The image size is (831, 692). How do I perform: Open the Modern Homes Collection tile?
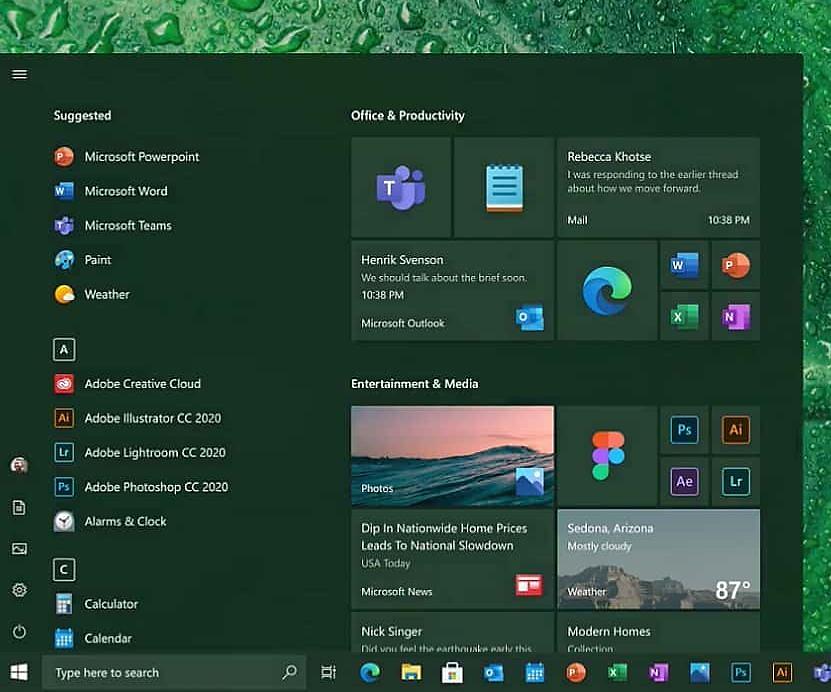659,632
